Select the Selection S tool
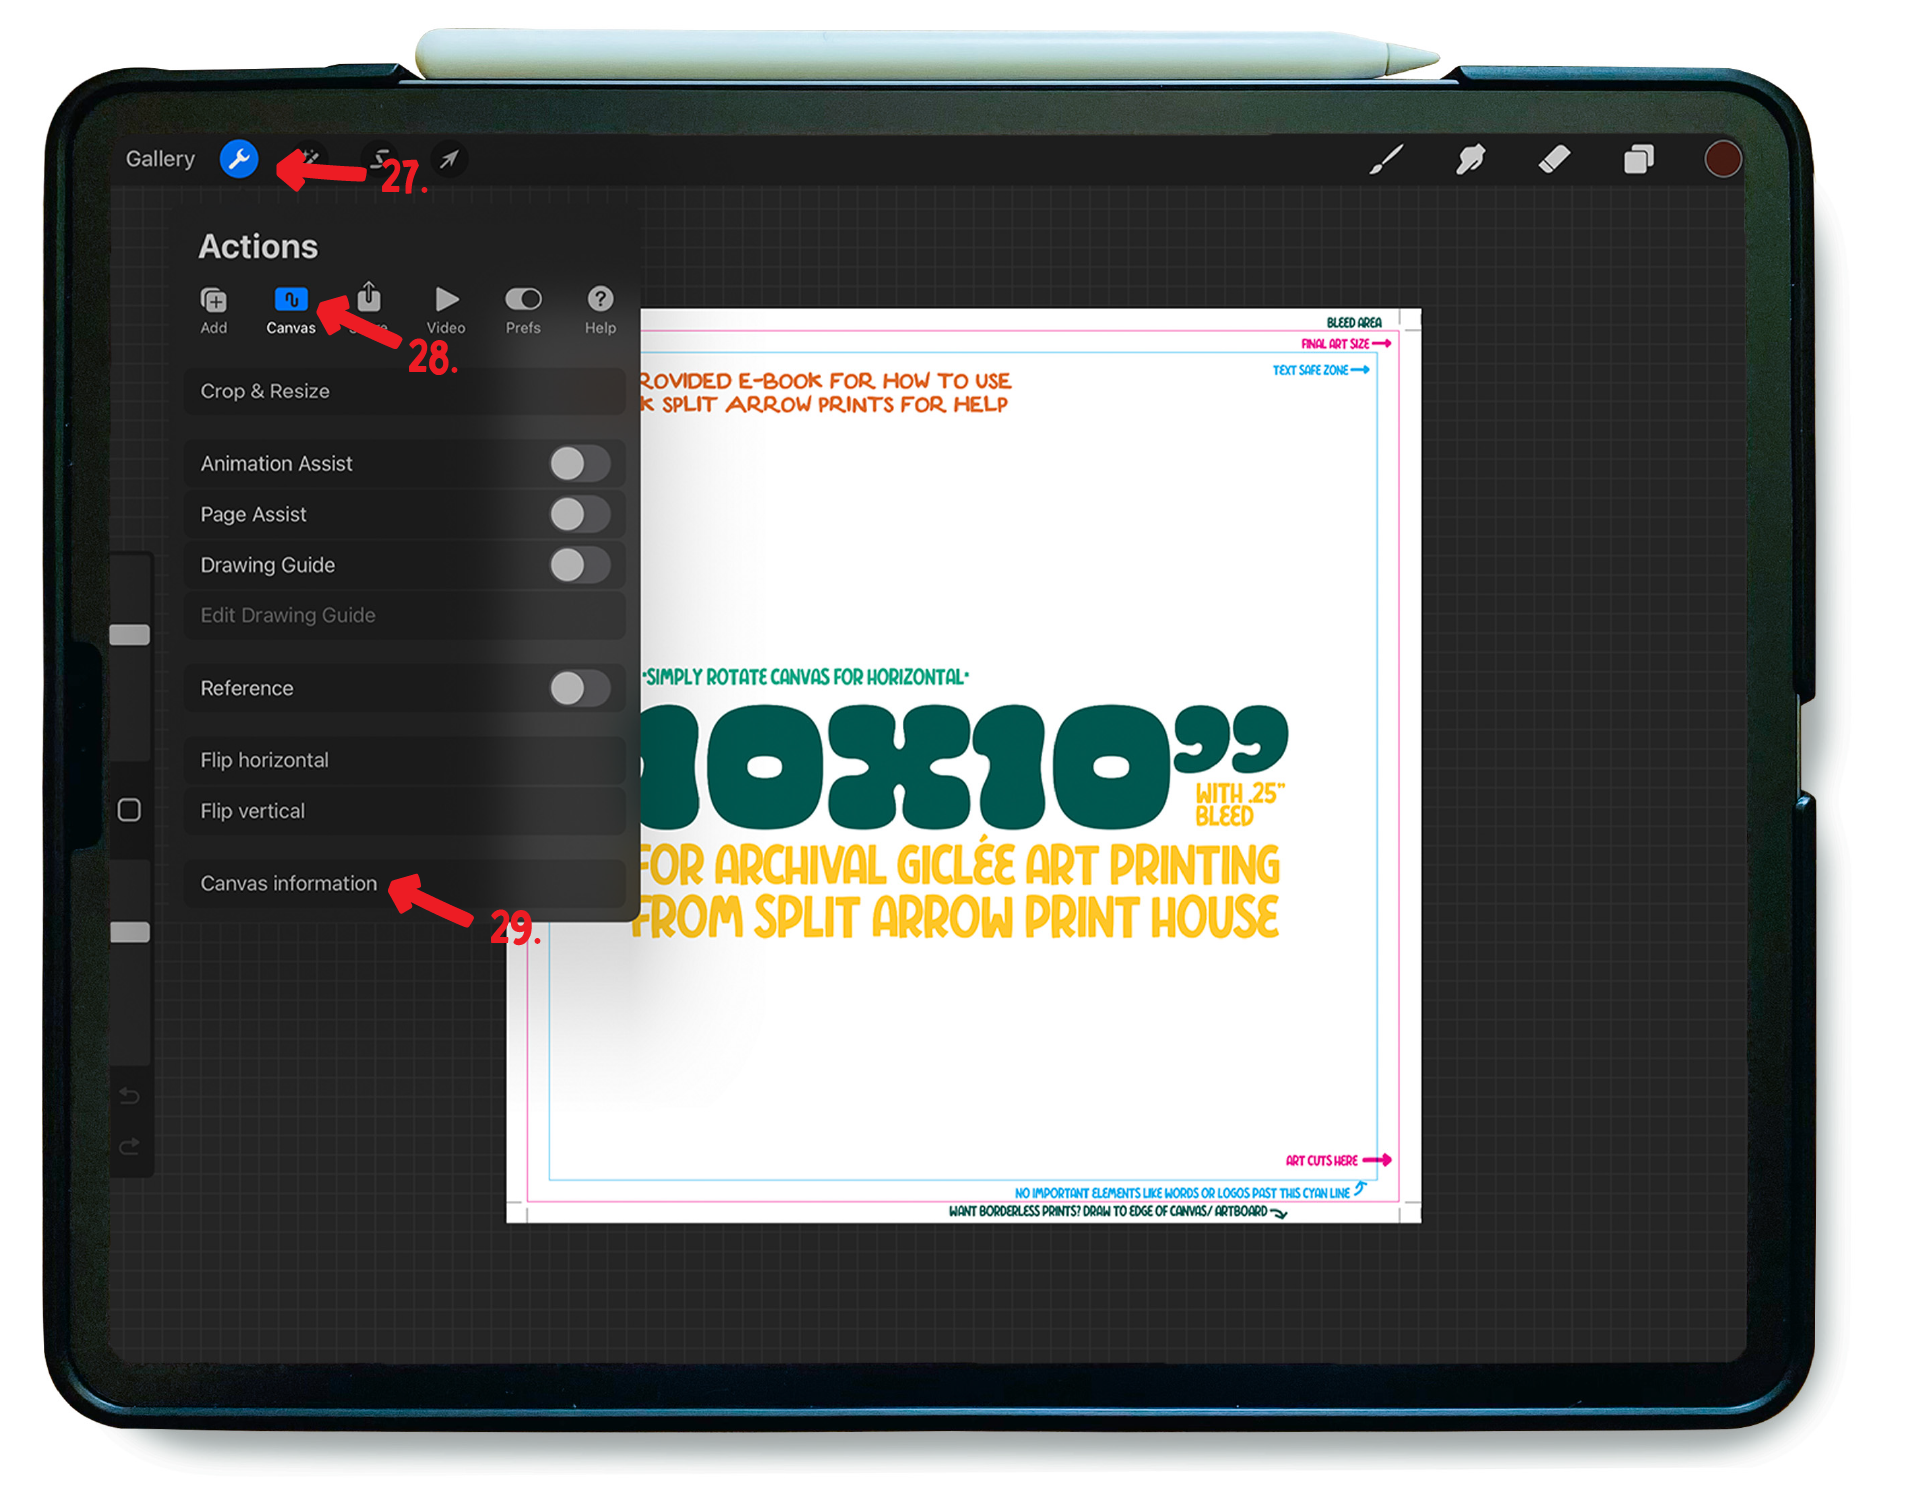This screenshot has height=1500, width=1915. (x=380, y=158)
